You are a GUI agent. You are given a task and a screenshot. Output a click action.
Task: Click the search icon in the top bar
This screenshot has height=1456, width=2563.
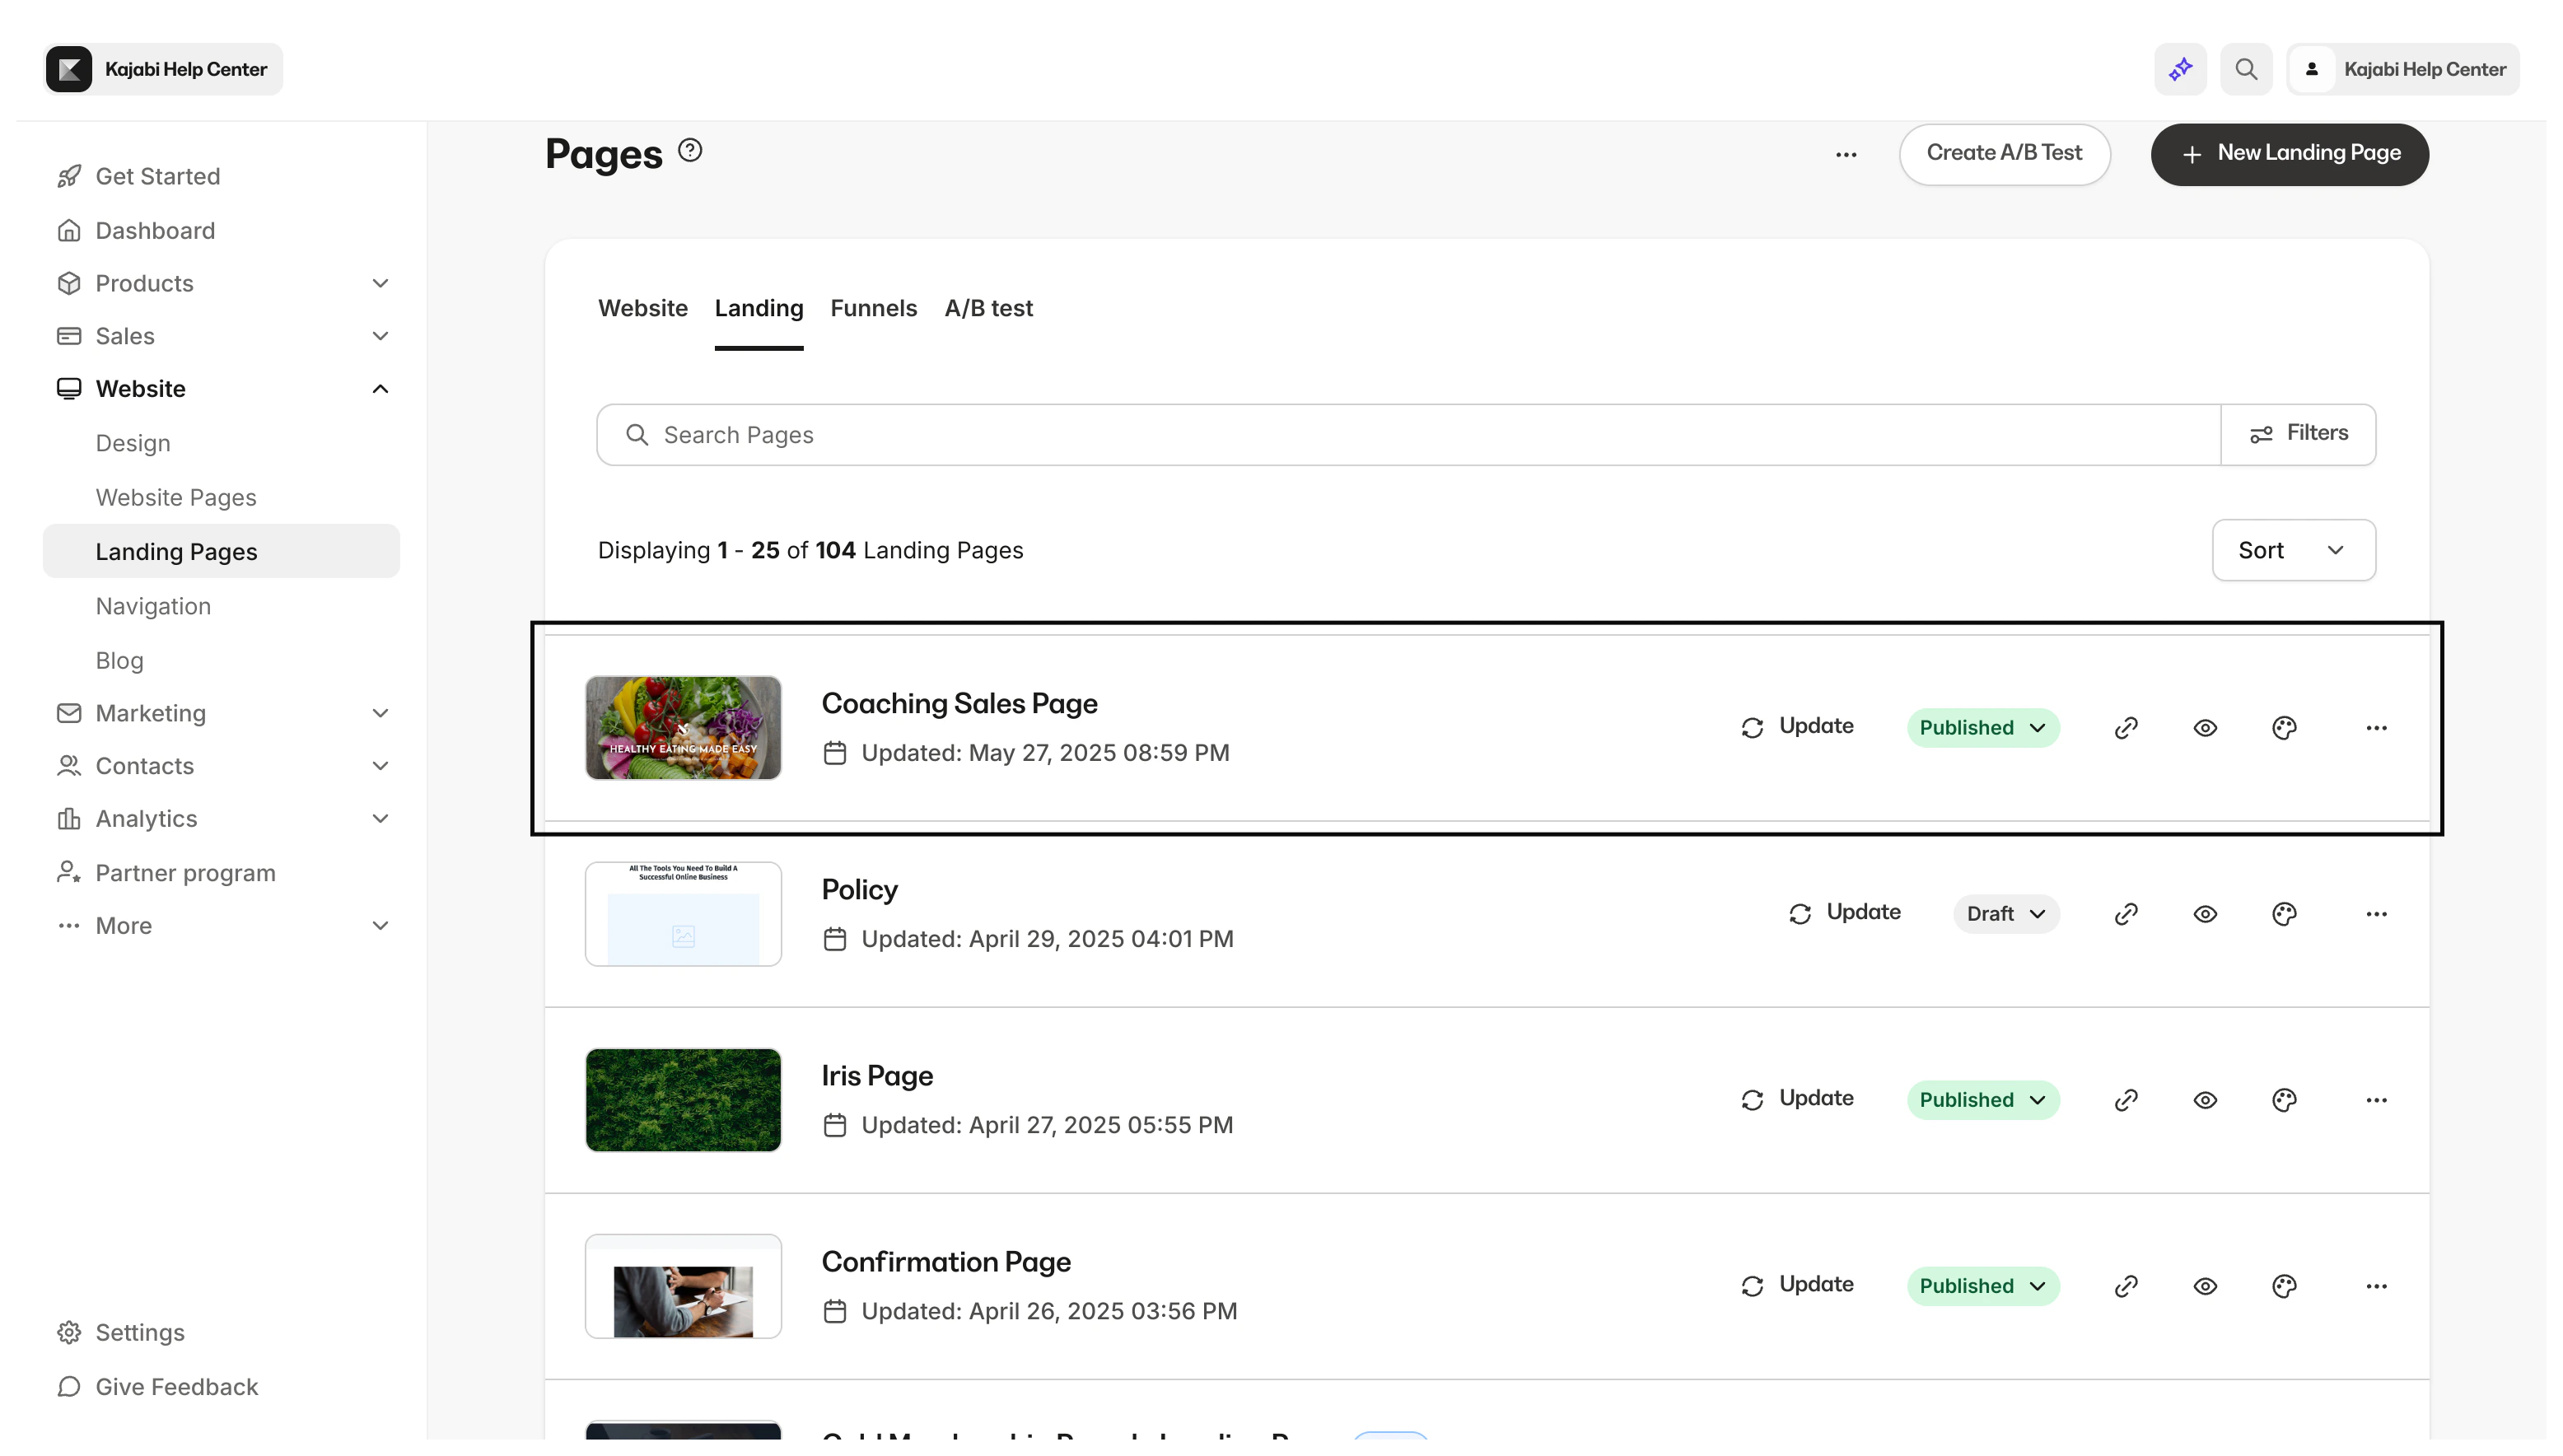(2246, 68)
